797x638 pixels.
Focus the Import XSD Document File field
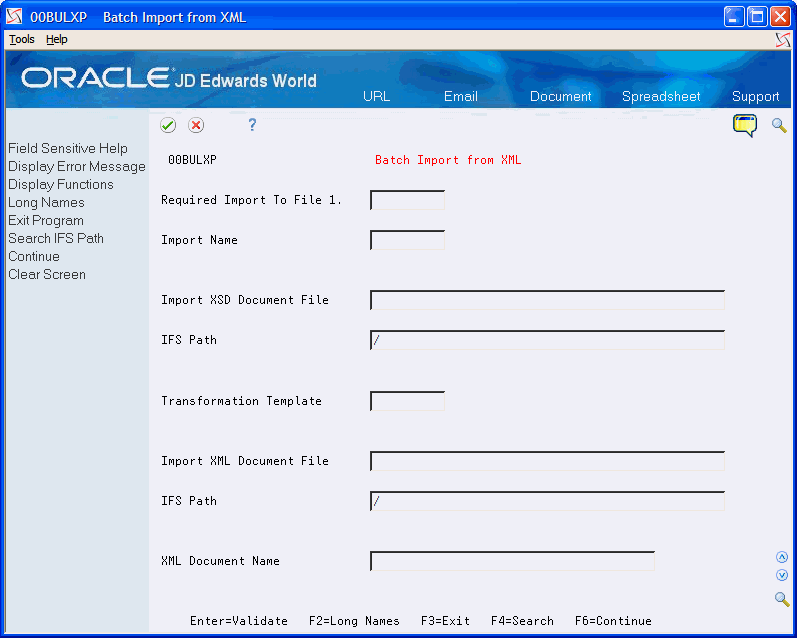tap(547, 300)
